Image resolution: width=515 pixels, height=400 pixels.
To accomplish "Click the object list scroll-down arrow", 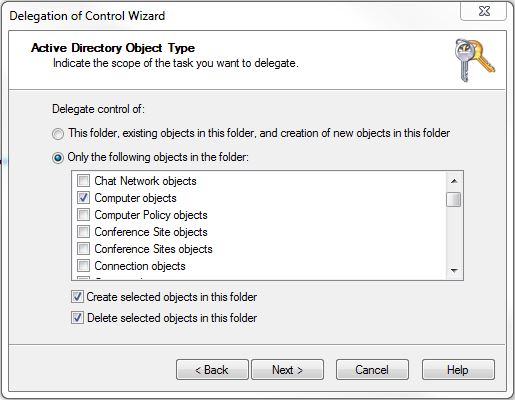I will (454, 270).
